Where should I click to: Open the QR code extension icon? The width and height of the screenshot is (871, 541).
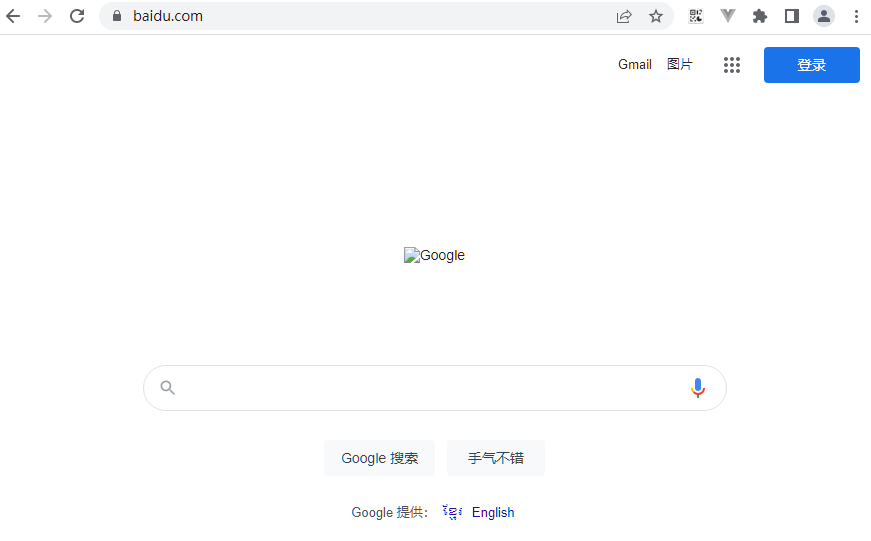pos(695,16)
